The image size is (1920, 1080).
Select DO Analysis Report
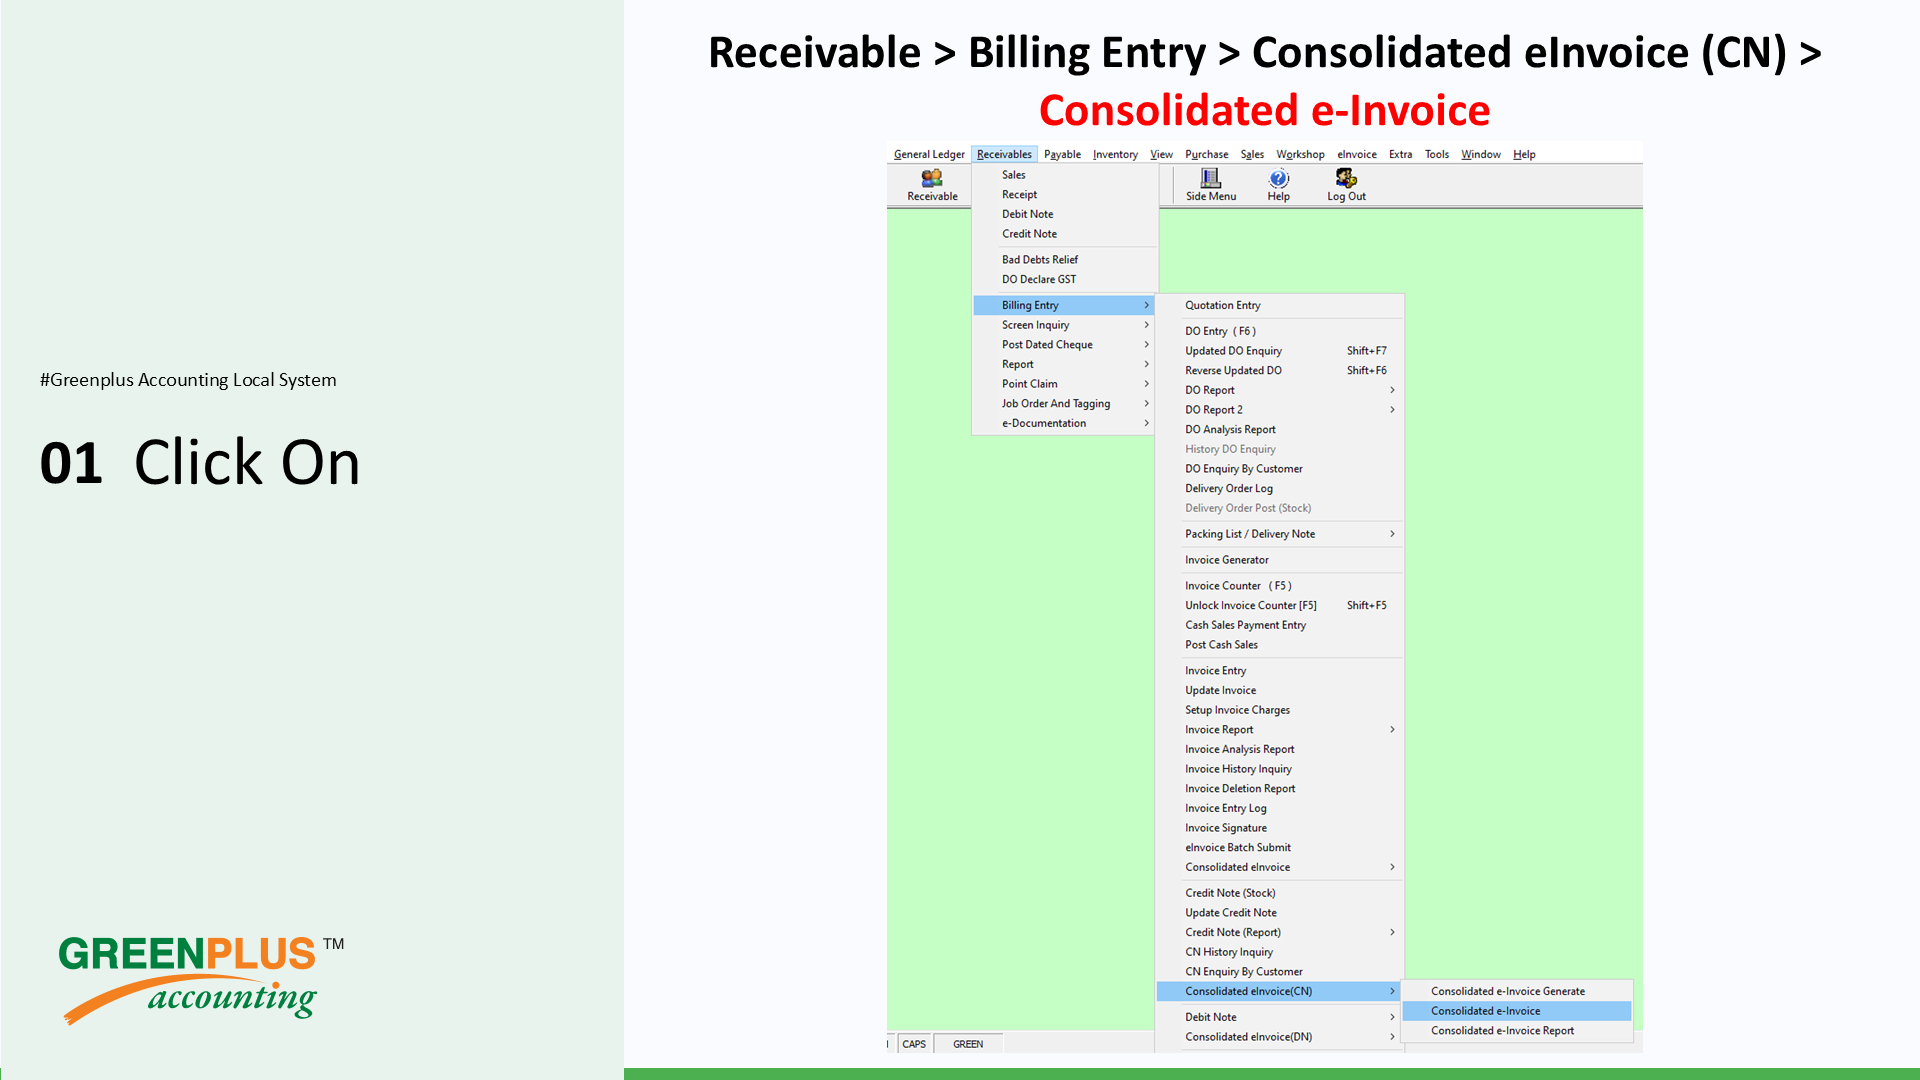tap(1280, 429)
